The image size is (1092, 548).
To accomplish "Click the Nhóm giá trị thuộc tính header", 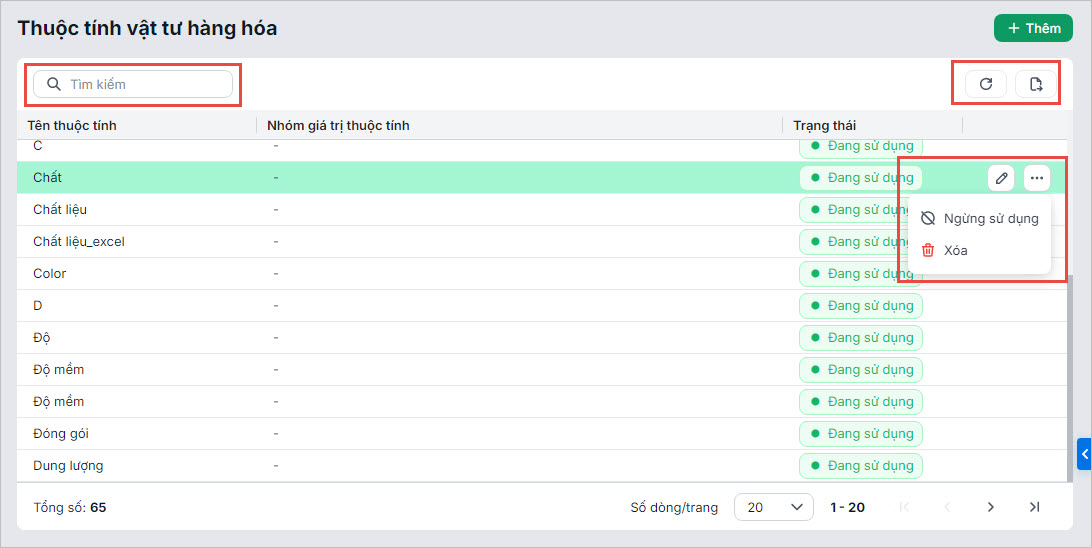I will click(x=339, y=125).
